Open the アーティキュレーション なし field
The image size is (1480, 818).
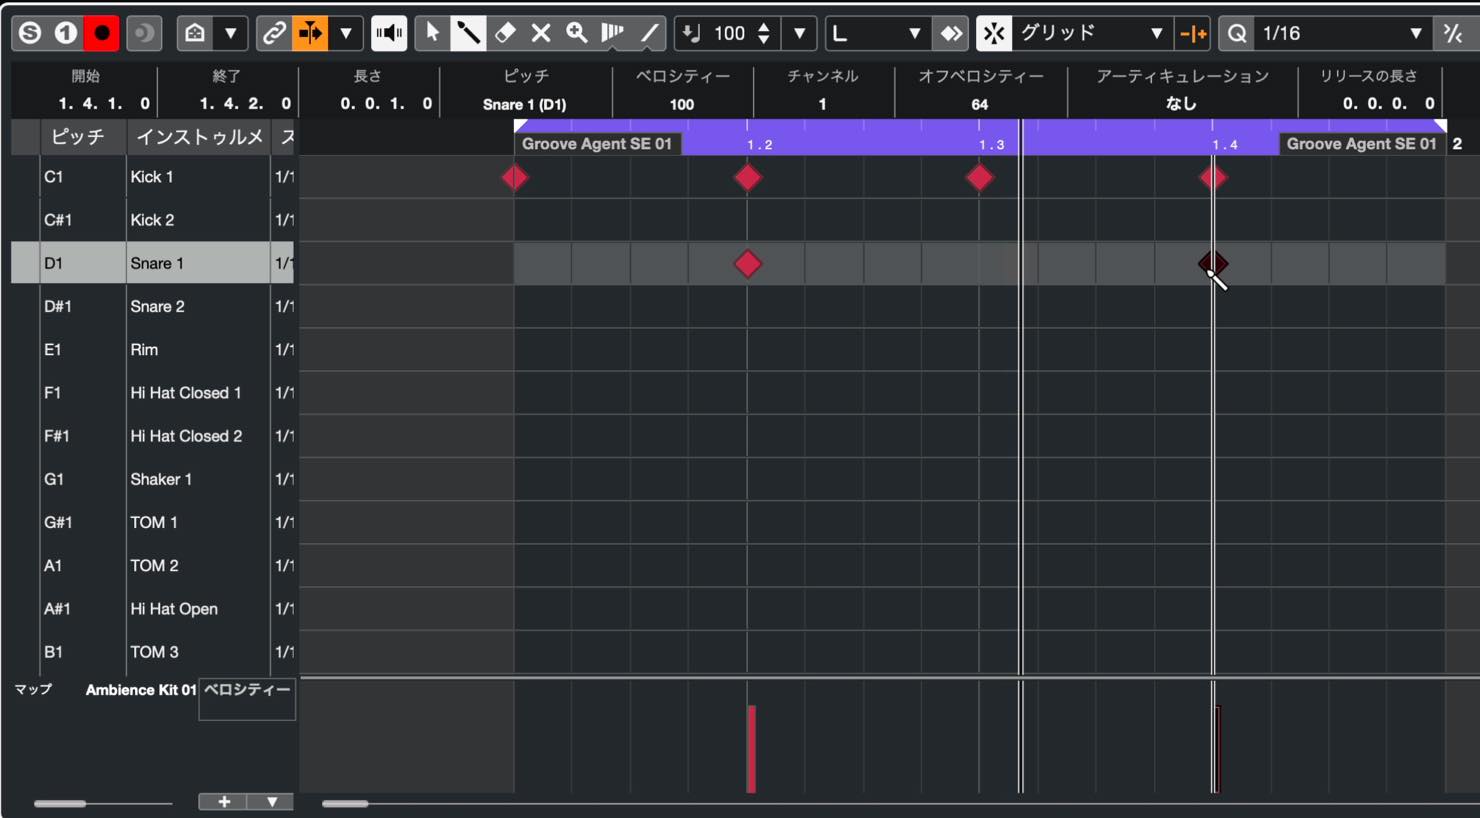pyautogui.click(x=1181, y=104)
